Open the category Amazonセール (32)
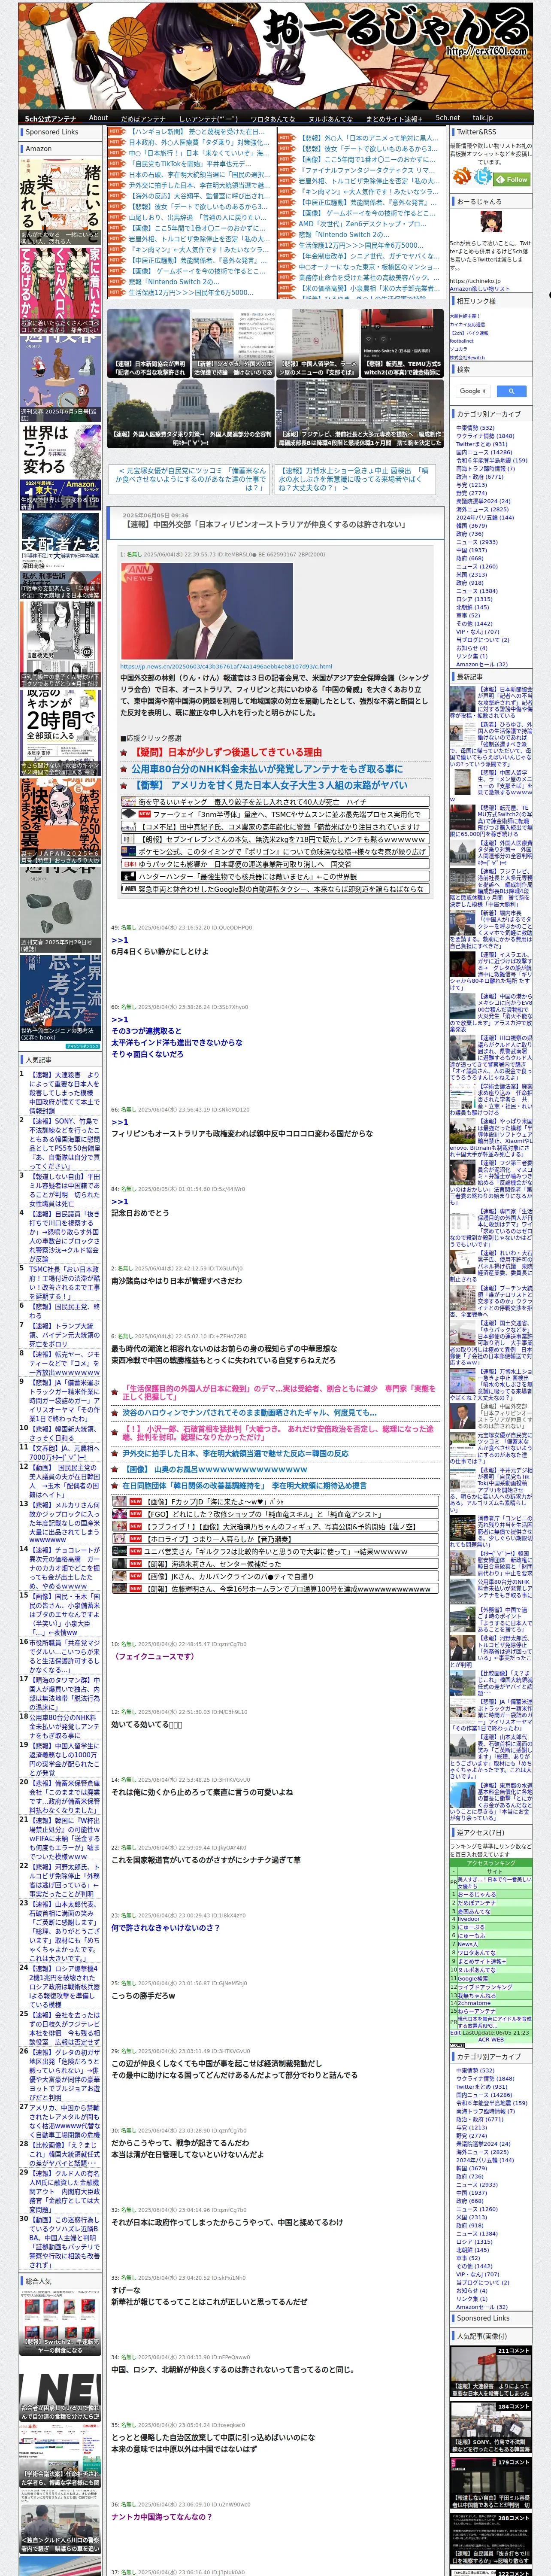Viewport: 551px width, 2576px height. [481, 664]
